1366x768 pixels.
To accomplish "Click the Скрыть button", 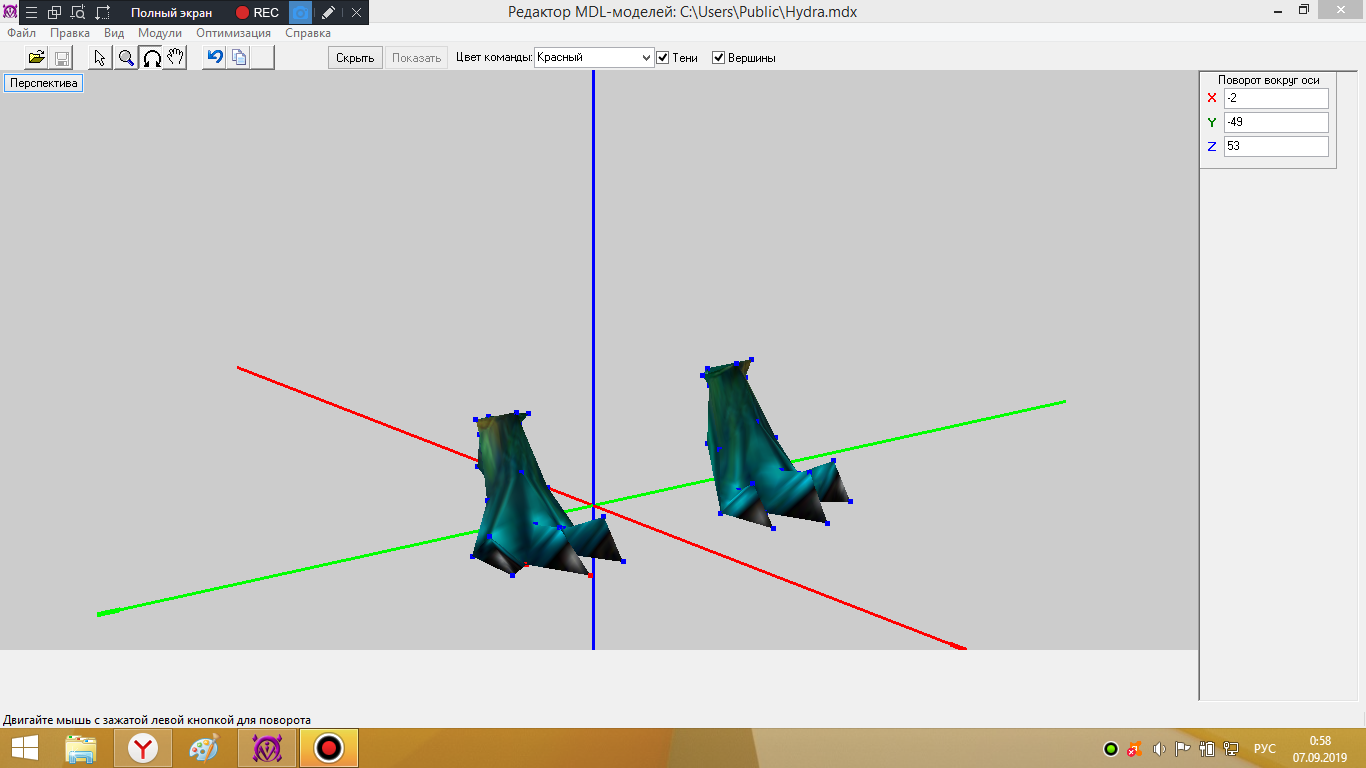I will click(355, 58).
